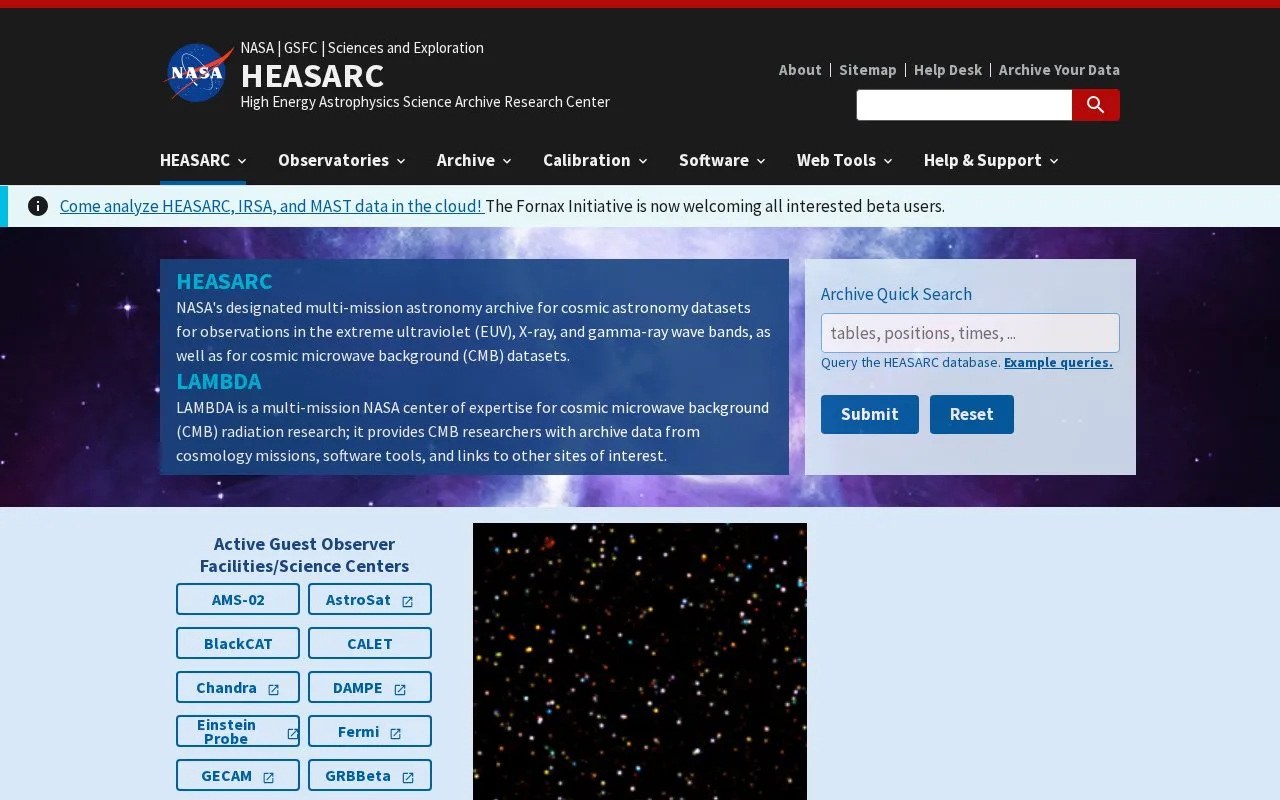1280x800 pixels.
Task: Expand the Calibration dropdown
Action: click(595, 160)
